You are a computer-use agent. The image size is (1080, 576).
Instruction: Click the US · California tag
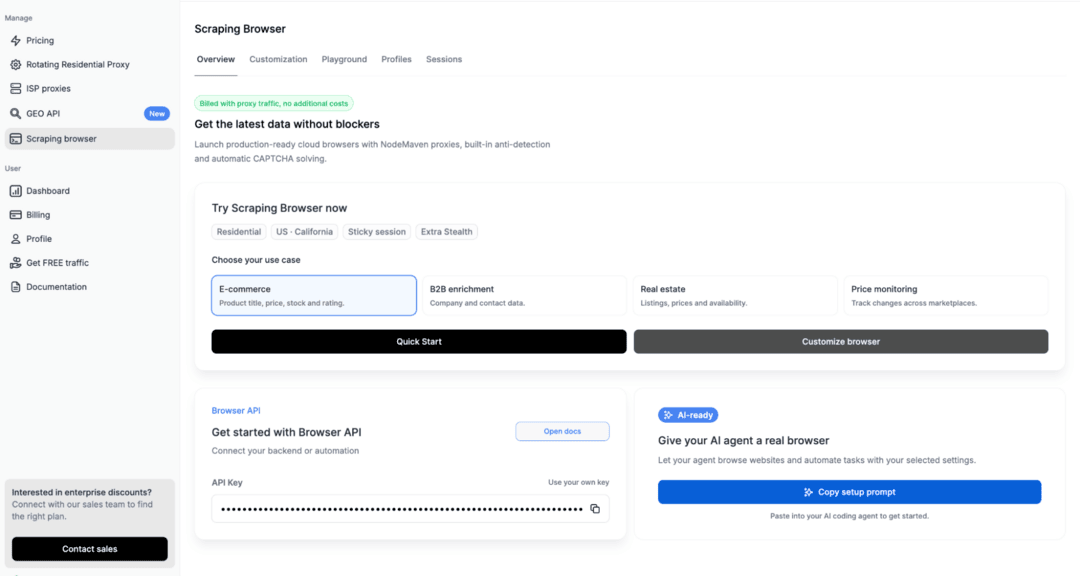[x=304, y=232]
